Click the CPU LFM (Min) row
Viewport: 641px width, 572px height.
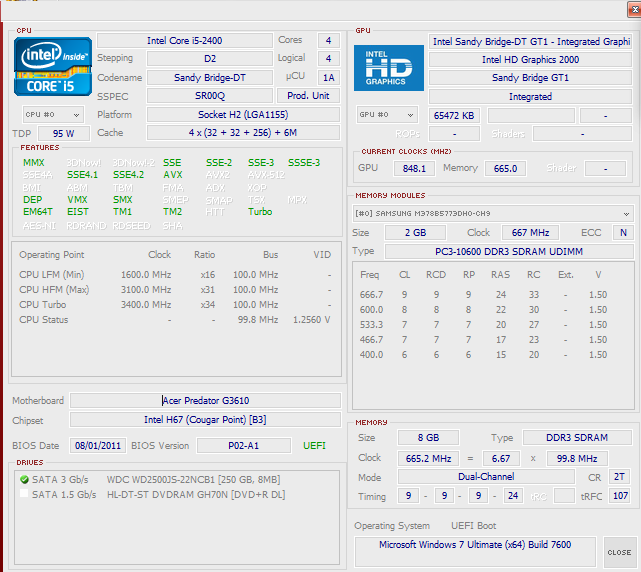tap(175, 274)
